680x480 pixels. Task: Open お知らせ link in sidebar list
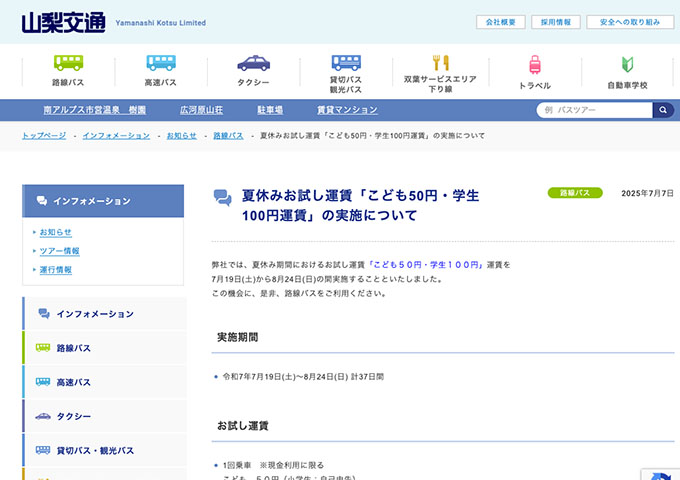[x=56, y=232]
